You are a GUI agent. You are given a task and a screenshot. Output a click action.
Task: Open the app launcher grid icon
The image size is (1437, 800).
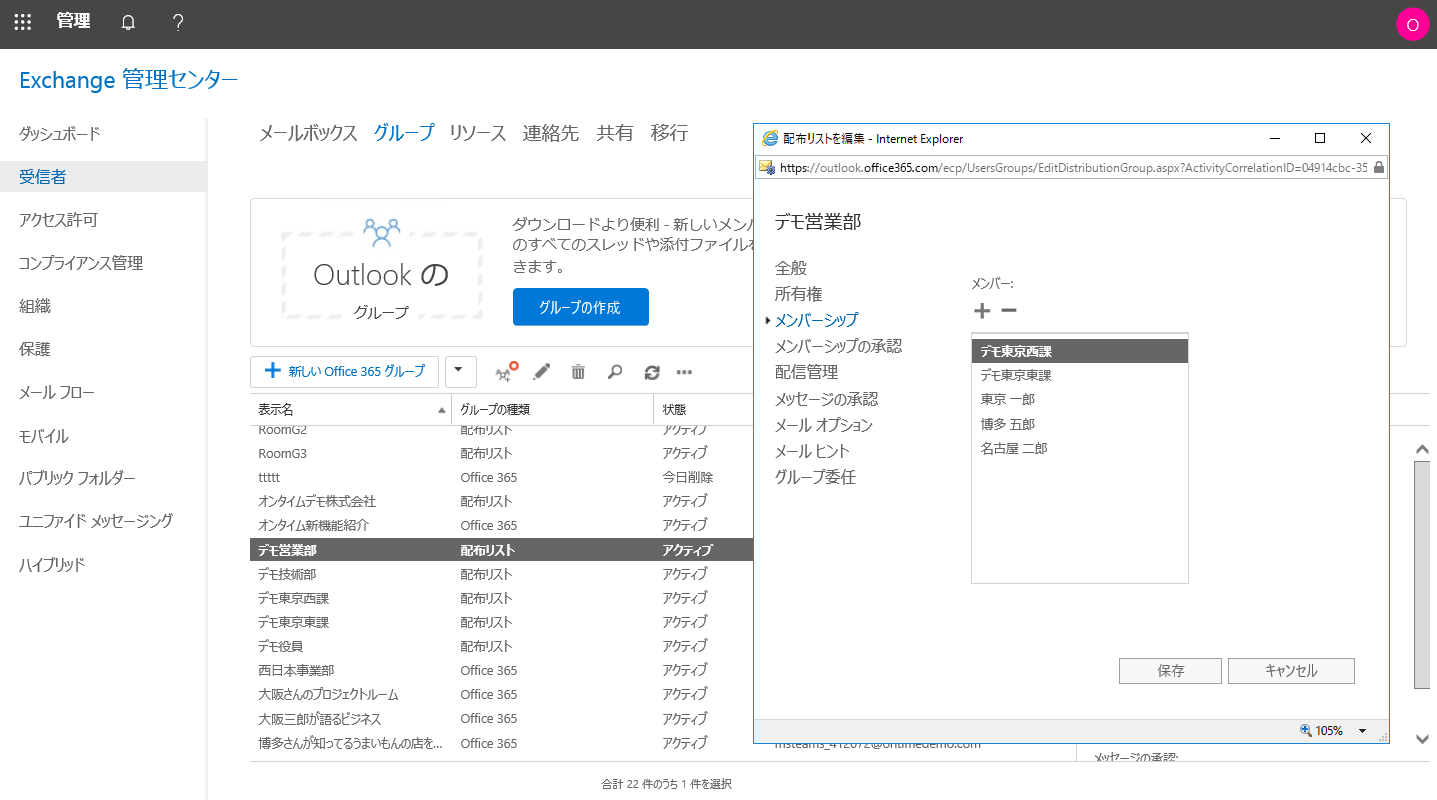[22, 21]
